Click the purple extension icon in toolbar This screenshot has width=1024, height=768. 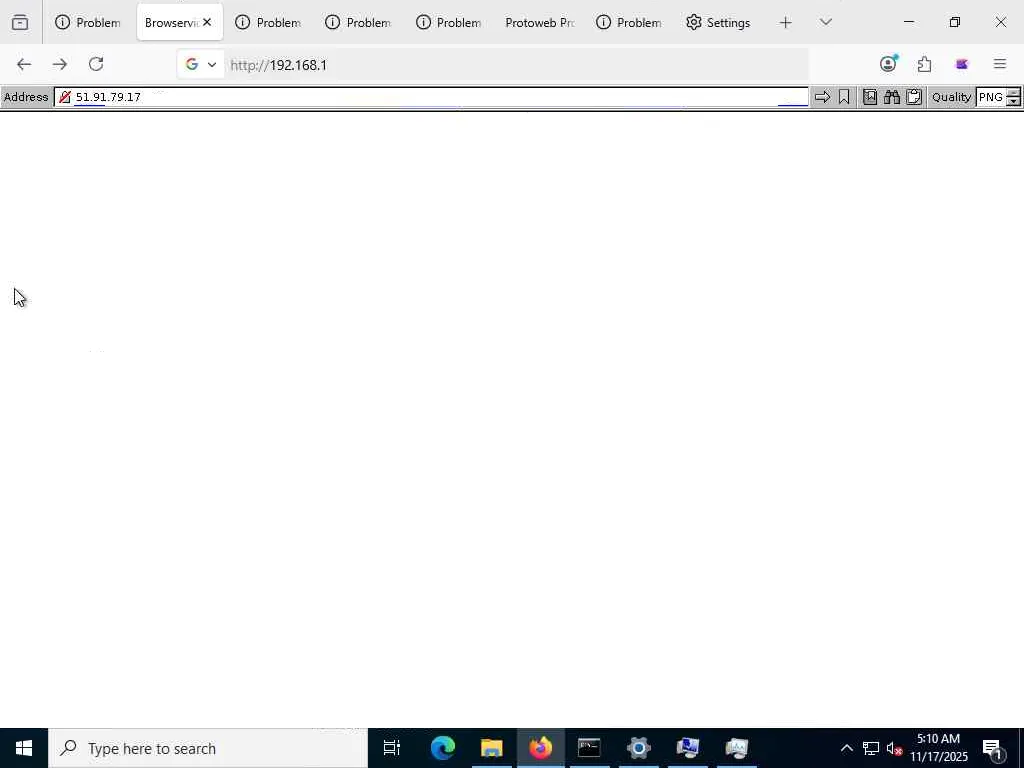coord(961,64)
